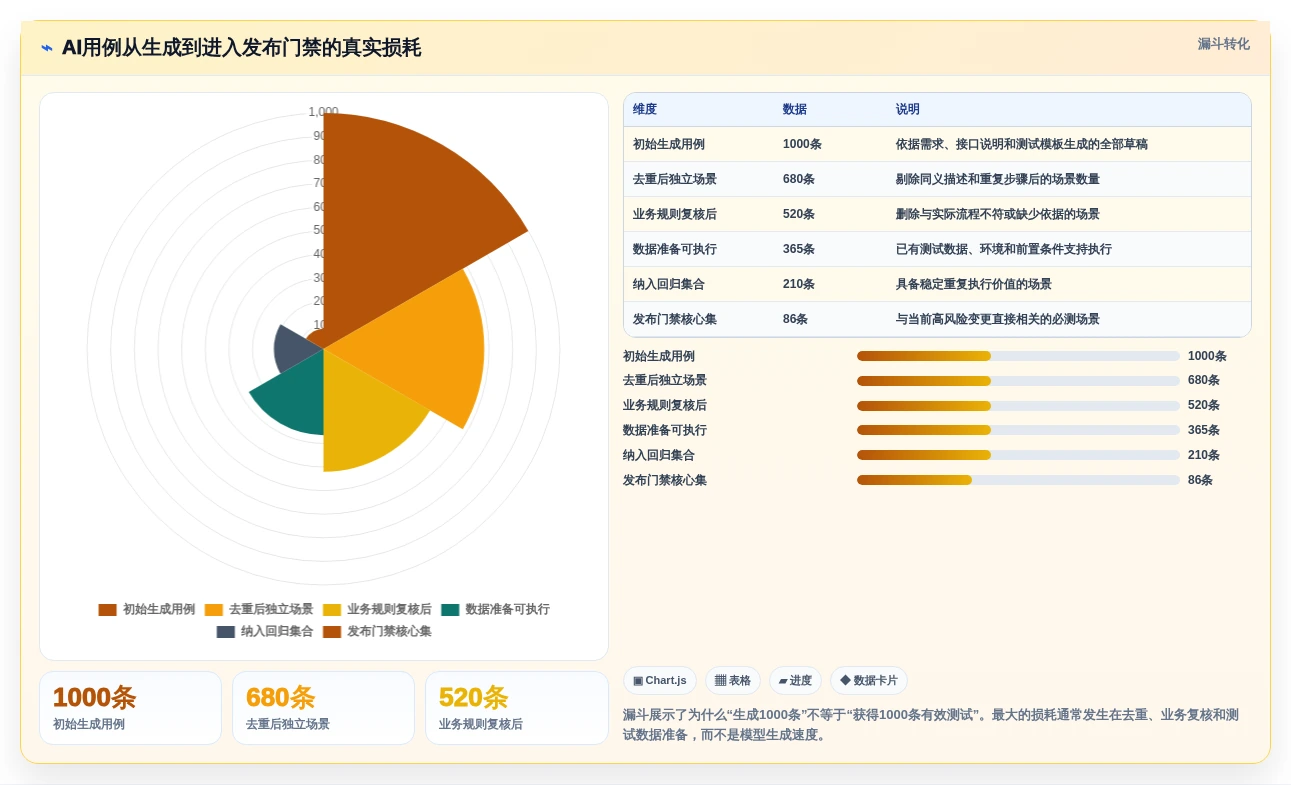Click the description starting 与当前高风险变更

pos(998,320)
